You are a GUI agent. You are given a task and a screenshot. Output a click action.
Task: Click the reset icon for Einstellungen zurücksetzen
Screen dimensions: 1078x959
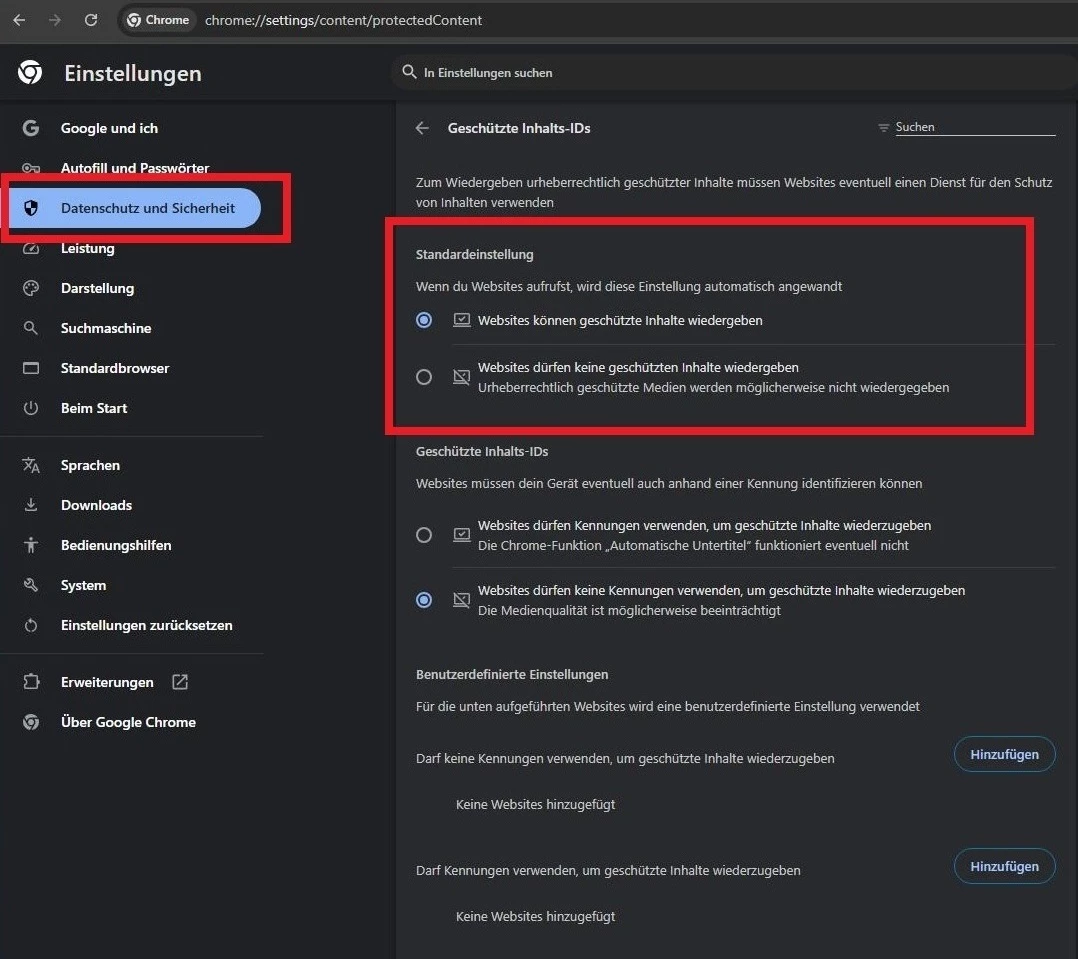(x=30, y=625)
